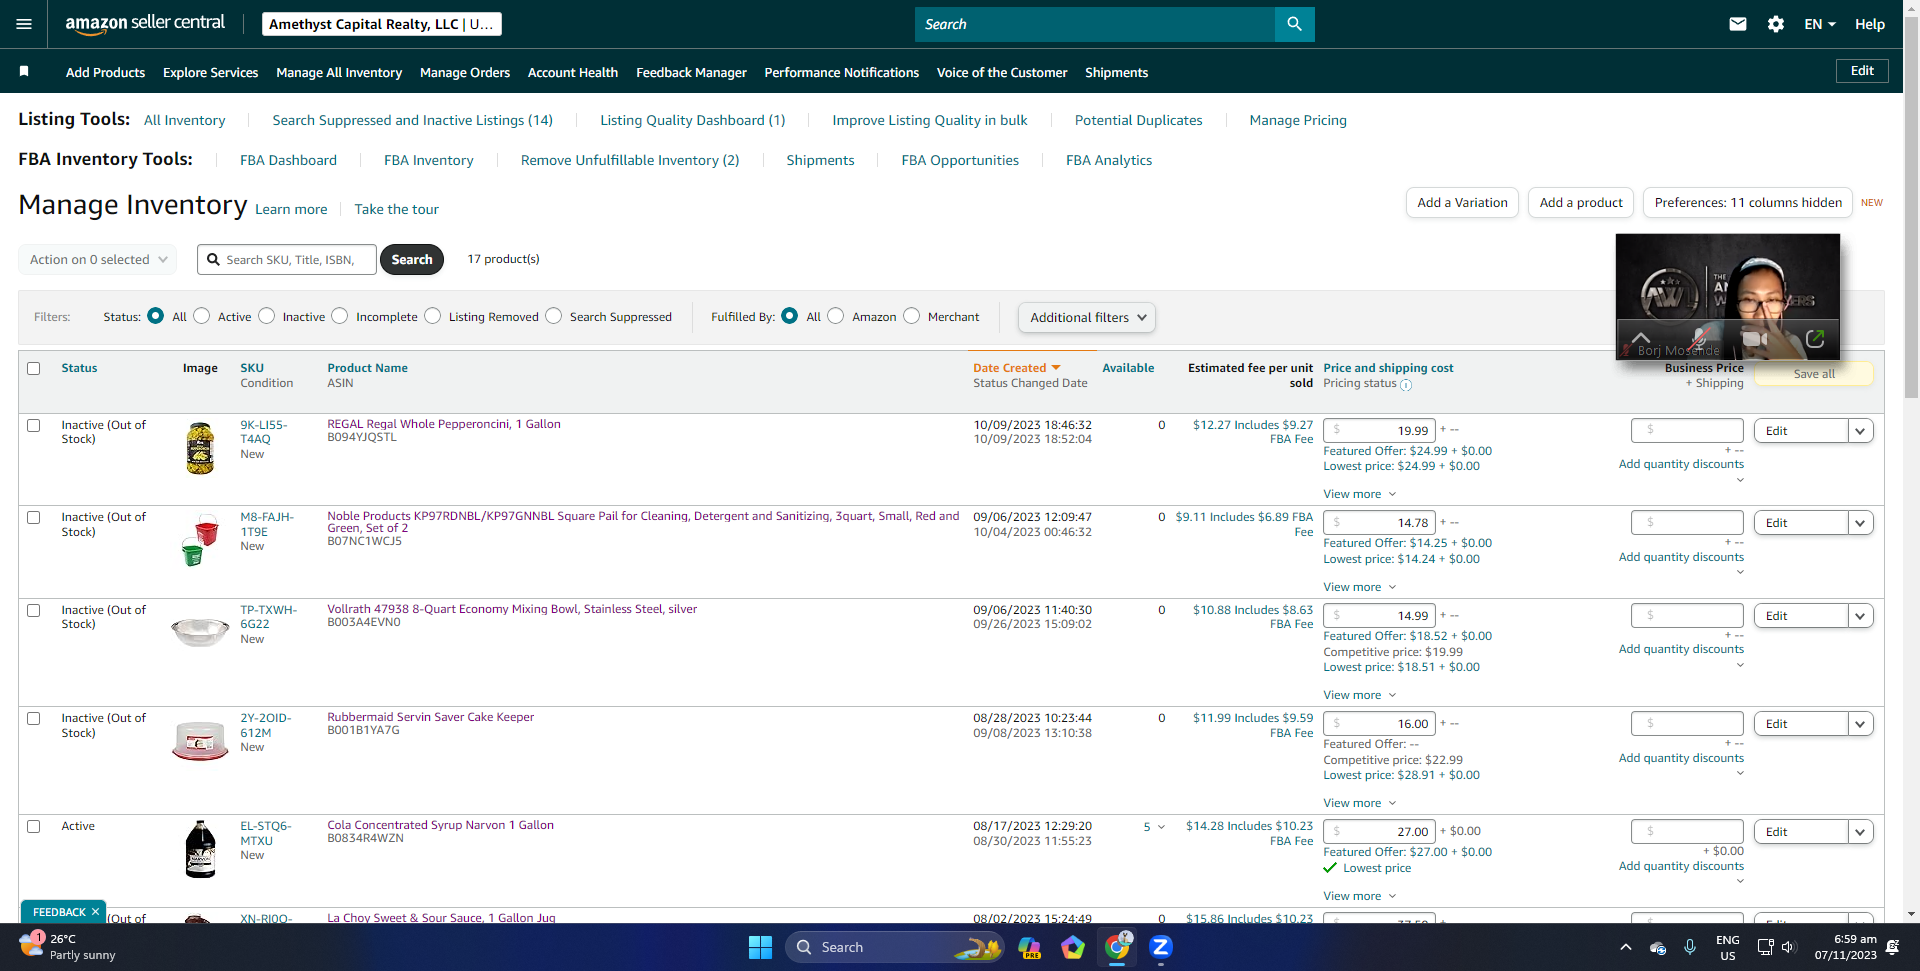Select the Inactive status radio button
Image resolution: width=1920 pixels, height=971 pixels.
(x=266, y=316)
